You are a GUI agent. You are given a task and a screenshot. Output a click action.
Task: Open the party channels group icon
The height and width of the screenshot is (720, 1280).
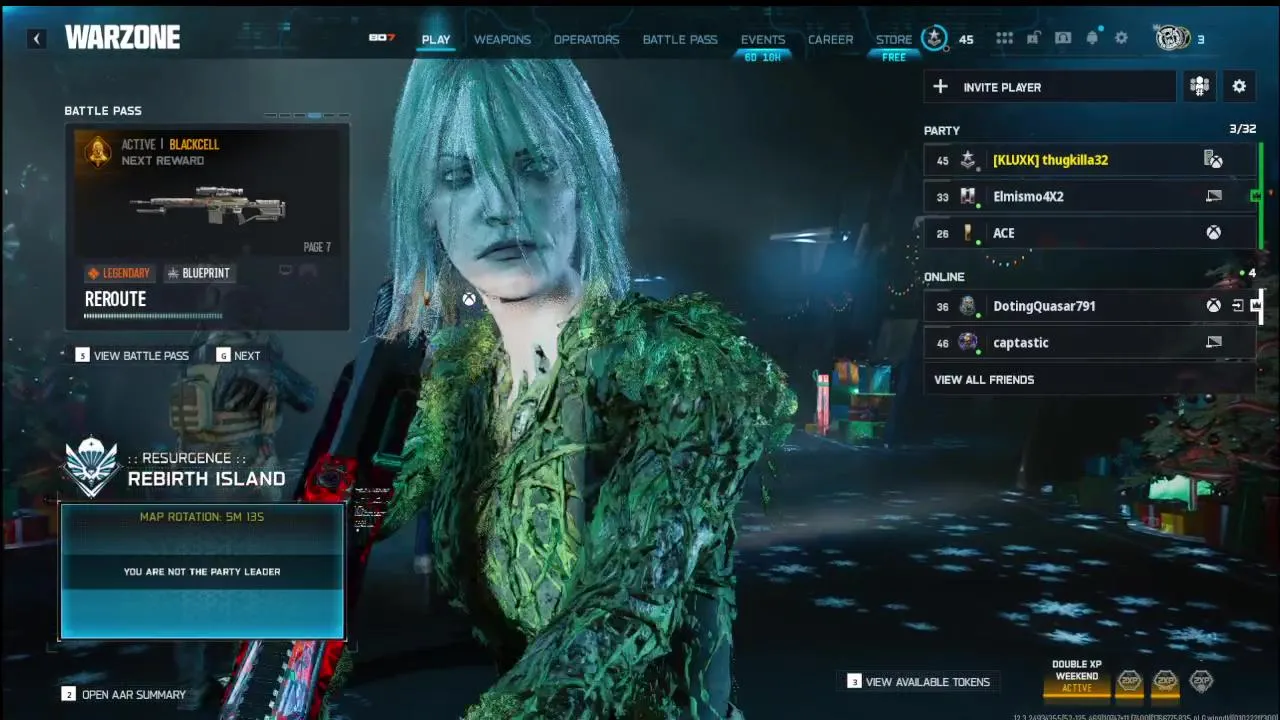click(1200, 87)
